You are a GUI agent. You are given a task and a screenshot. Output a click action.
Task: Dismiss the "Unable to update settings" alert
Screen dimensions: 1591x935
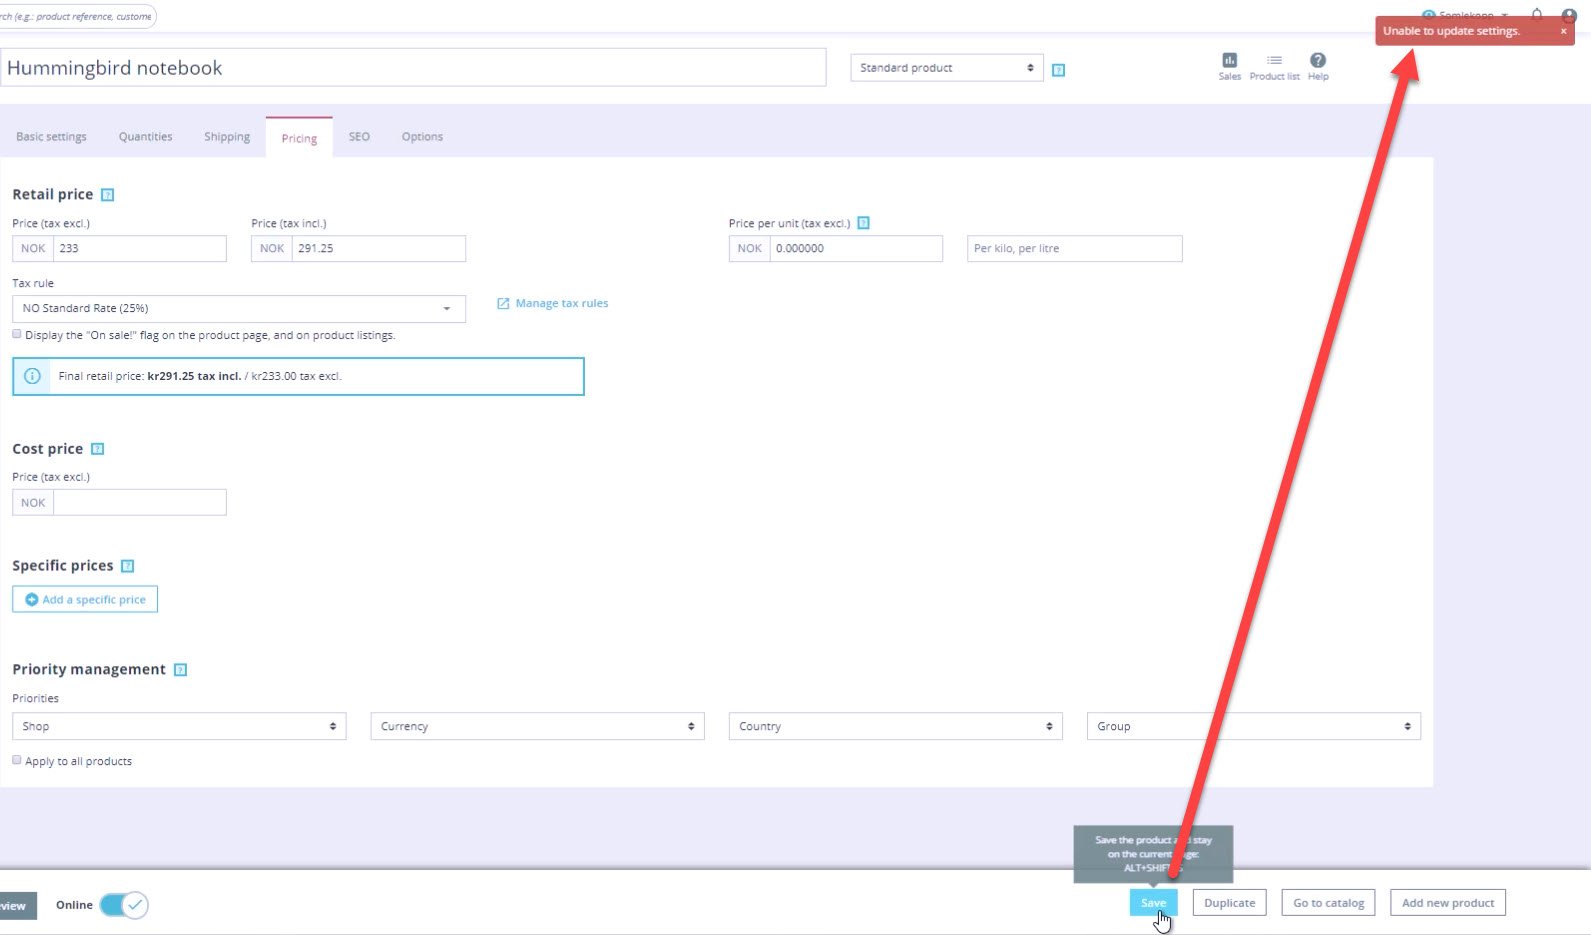pyautogui.click(x=1563, y=31)
